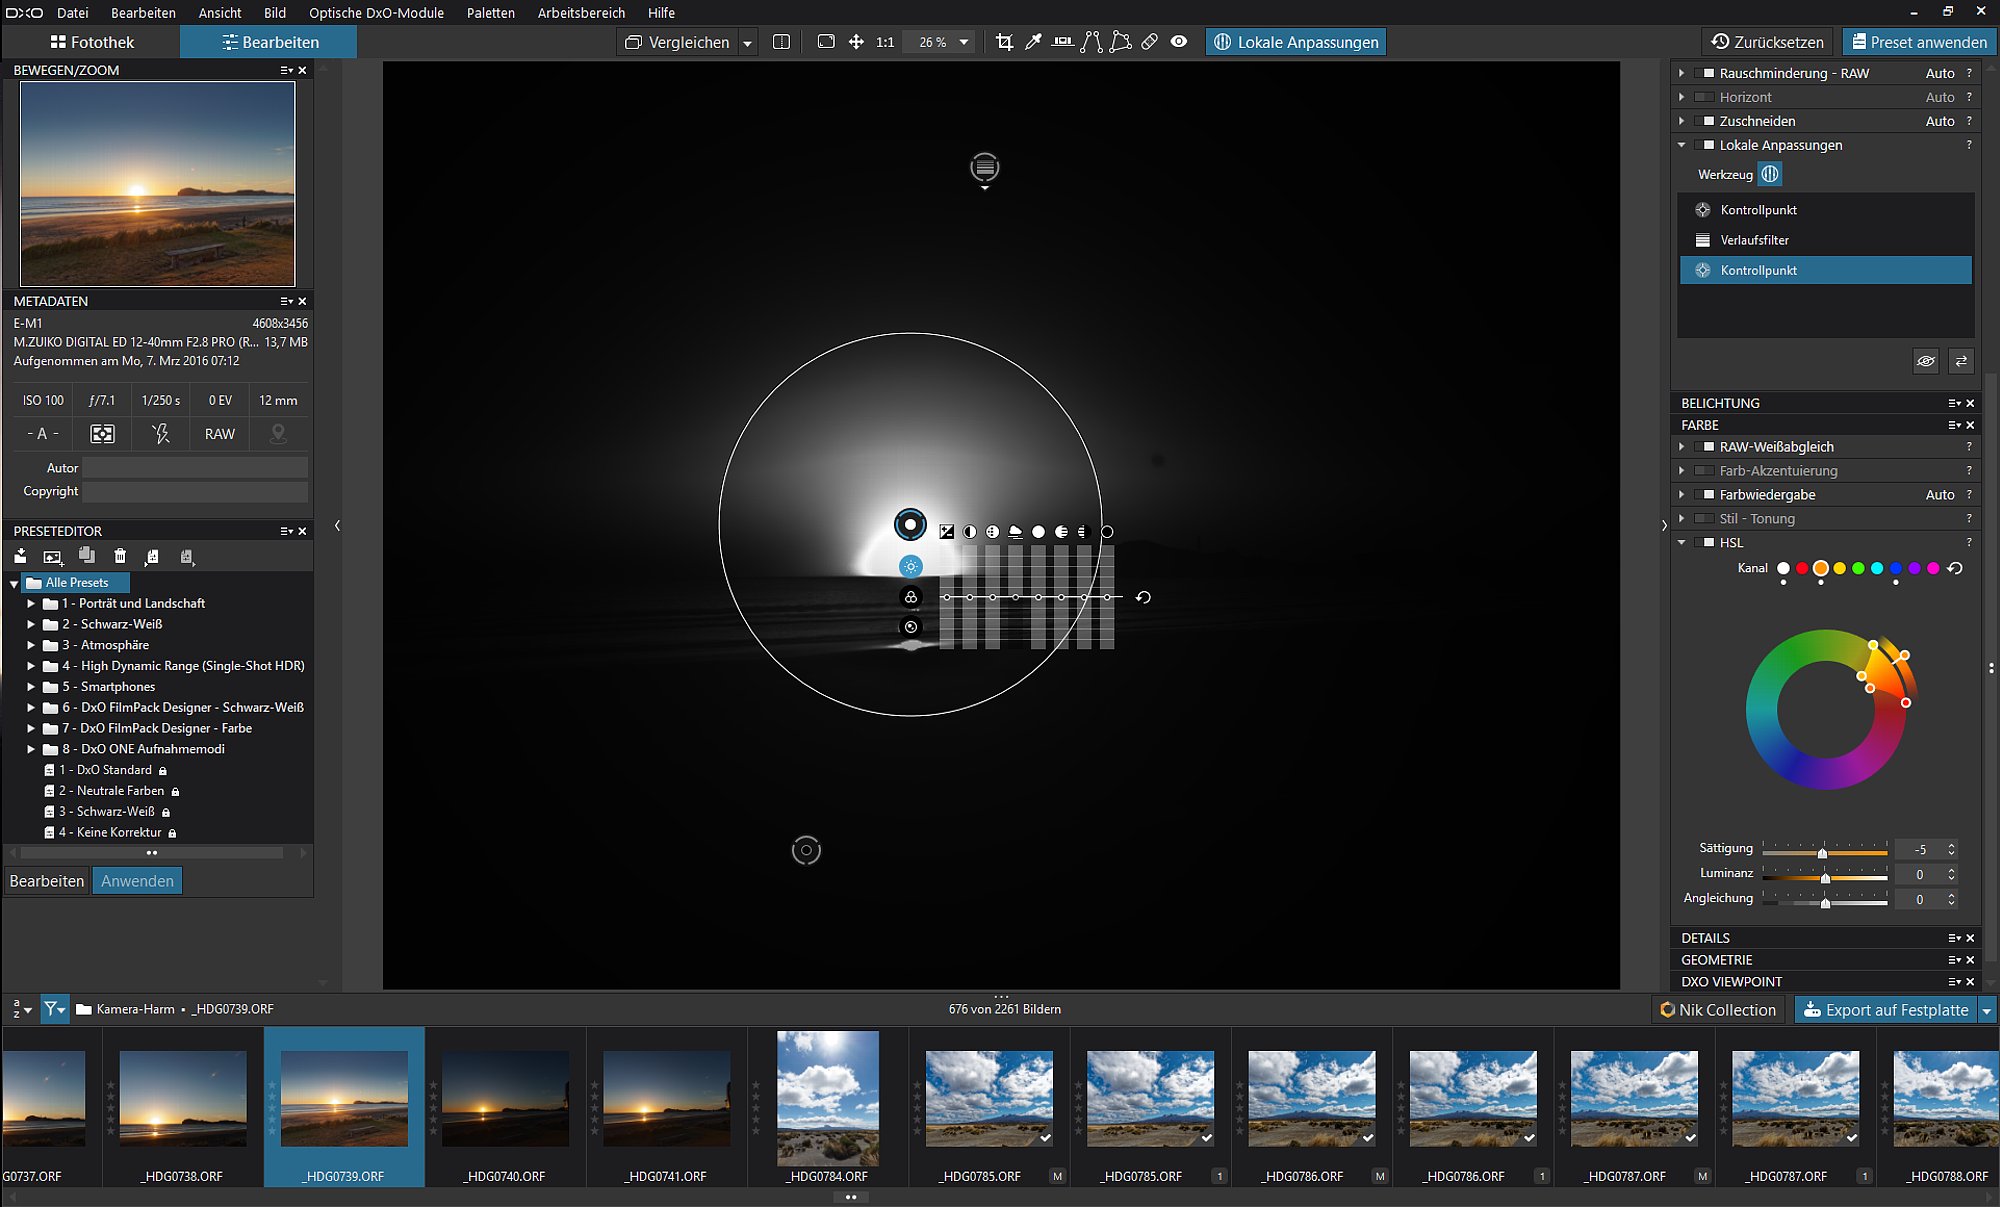The height and width of the screenshot is (1207, 2000).
Task: Select the crop tool in the toolbar
Action: (1005, 42)
